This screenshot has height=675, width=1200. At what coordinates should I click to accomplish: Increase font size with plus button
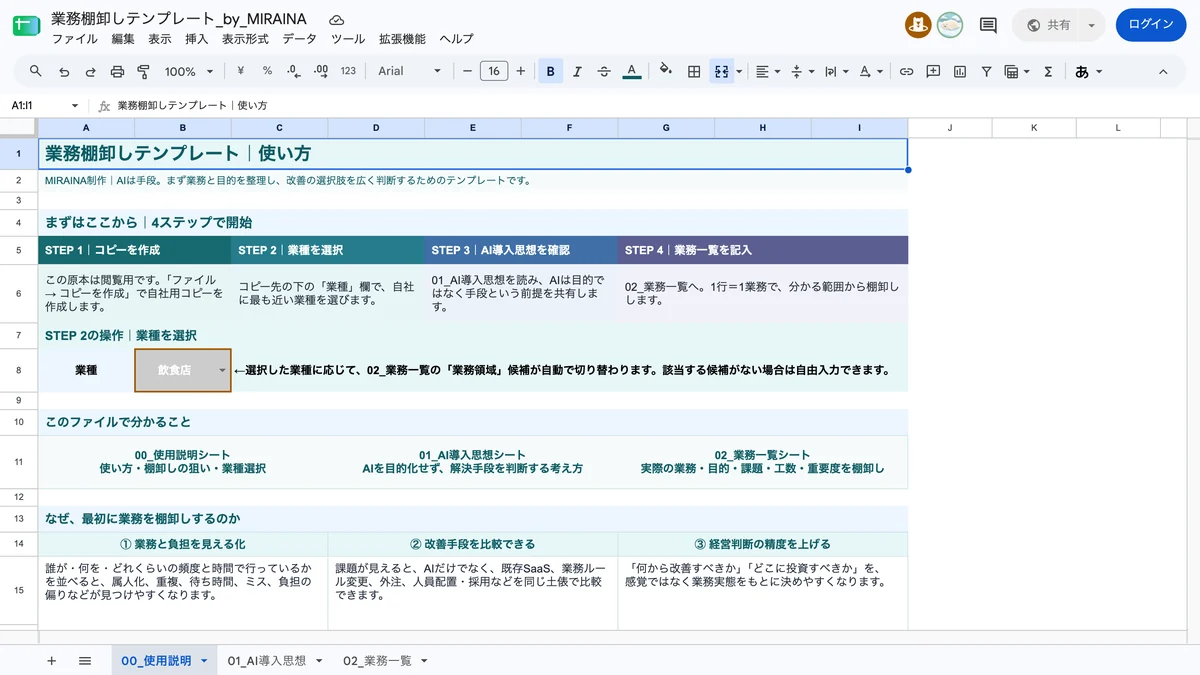[520, 71]
